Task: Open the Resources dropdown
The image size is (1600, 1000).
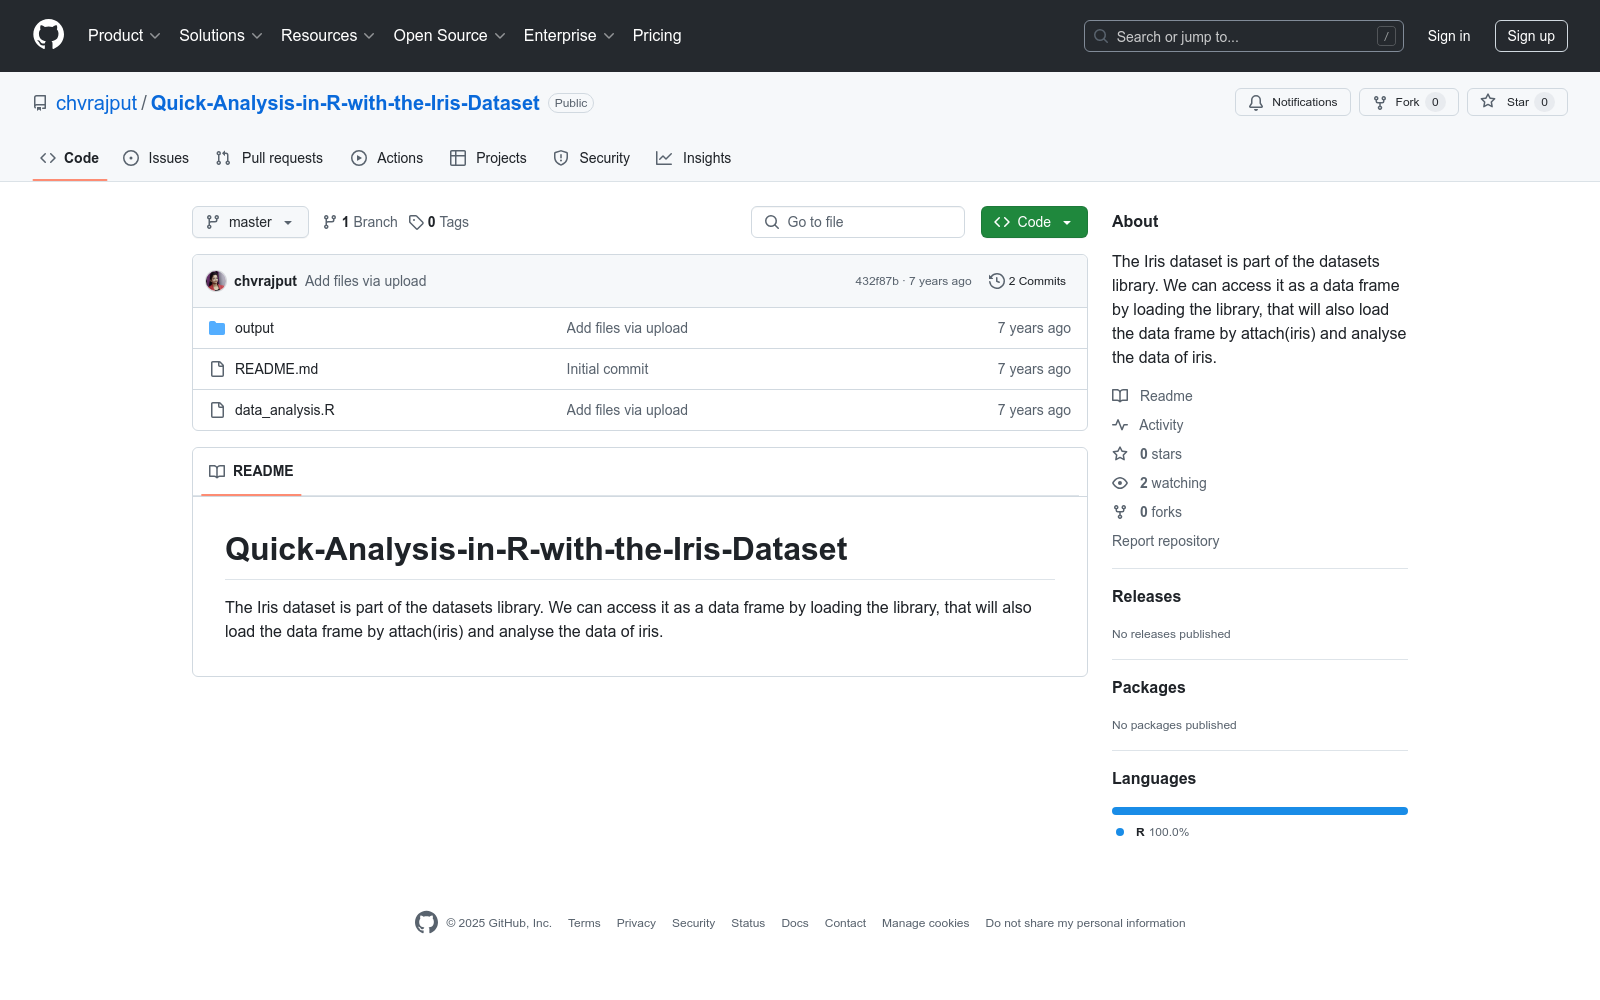Action: pos(328,36)
